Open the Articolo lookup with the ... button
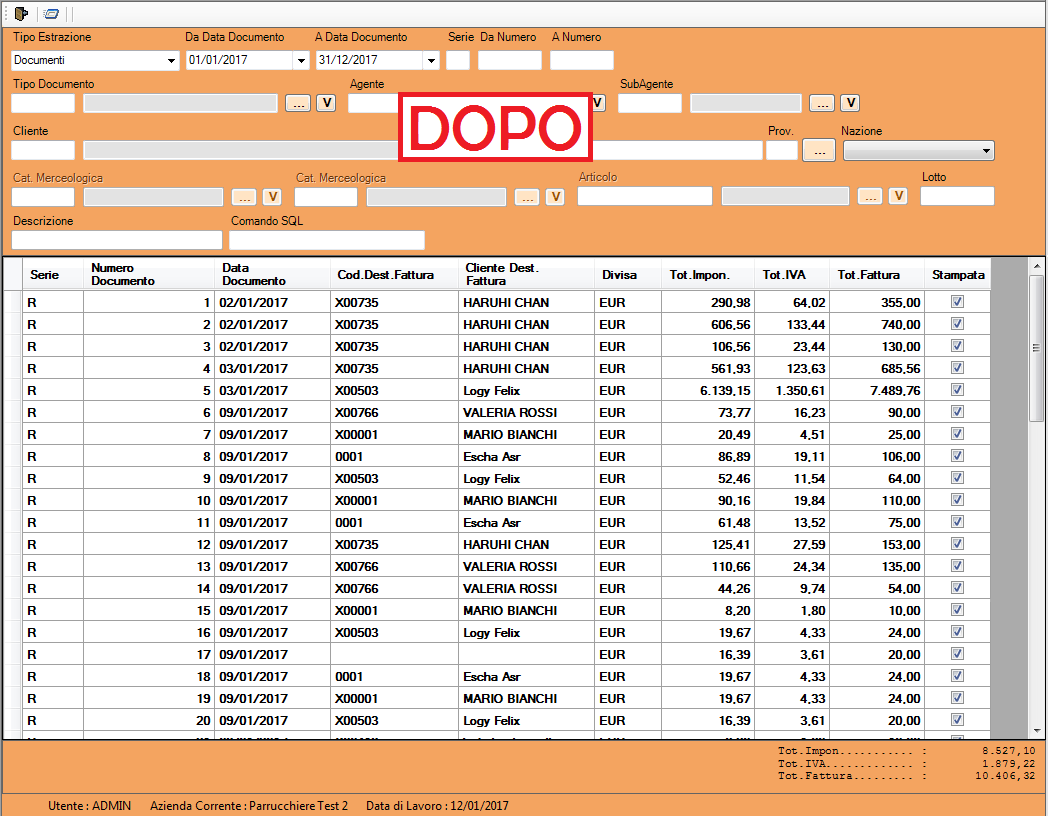 (869, 196)
